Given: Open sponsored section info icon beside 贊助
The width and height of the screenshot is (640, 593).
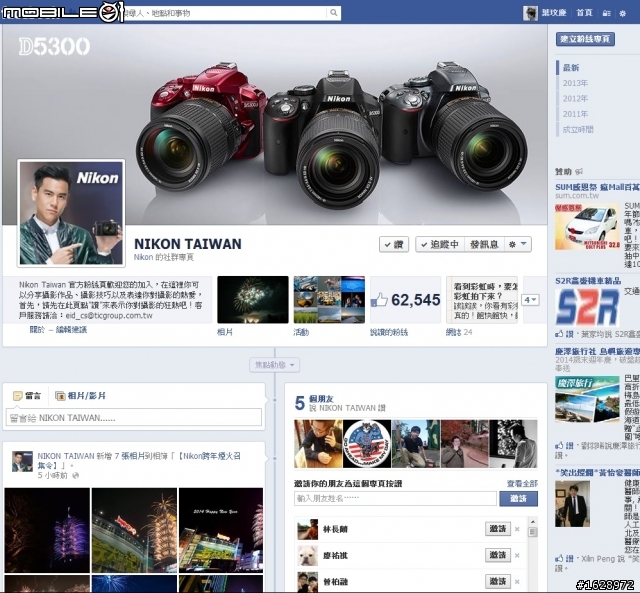Looking at the screenshot, I should 579,172.
